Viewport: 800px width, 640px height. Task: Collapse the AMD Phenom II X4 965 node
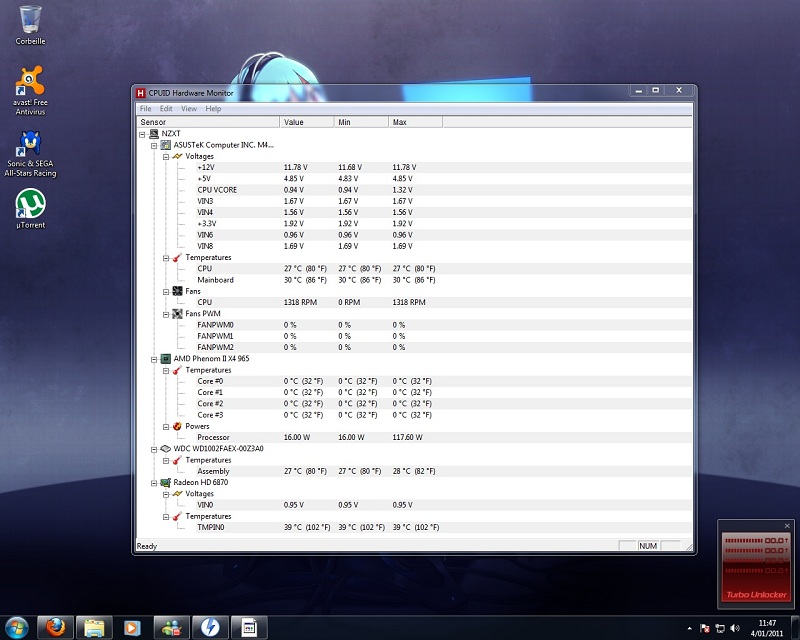(x=154, y=358)
